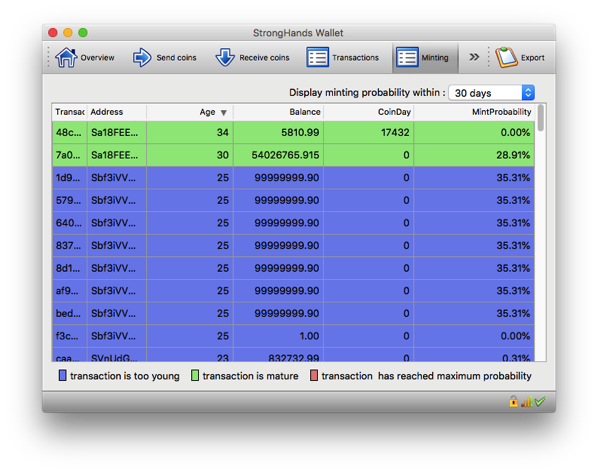
Task: Click the Age value 30
Action: [x=190, y=155]
